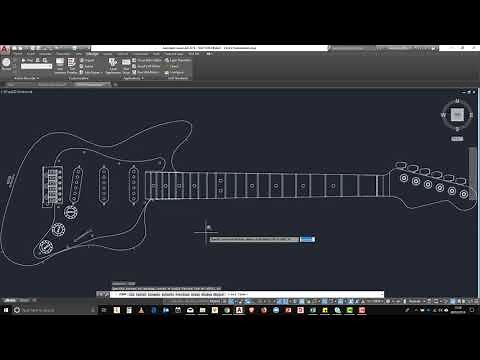The width and height of the screenshot is (480, 360).
Task: Select the Model layout tab
Action: point(10,300)
